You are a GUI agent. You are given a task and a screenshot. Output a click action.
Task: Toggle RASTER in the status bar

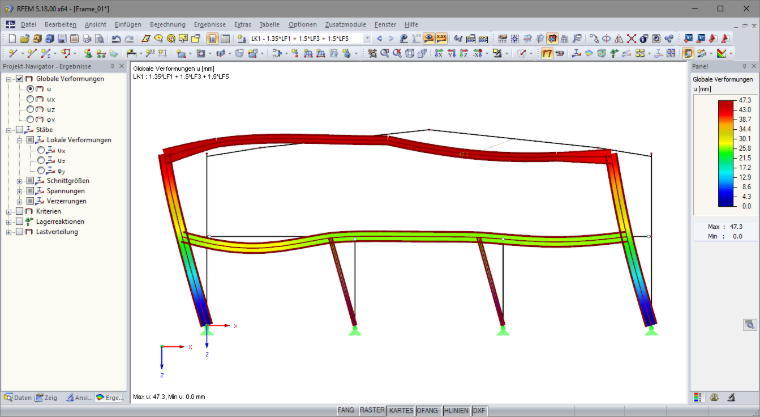tap(372, 410)
